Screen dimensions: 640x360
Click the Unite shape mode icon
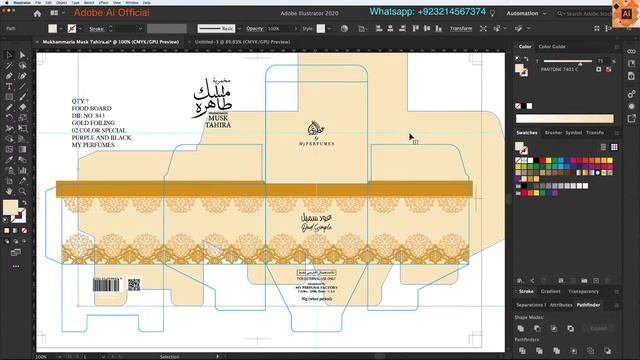coord(521,329)
